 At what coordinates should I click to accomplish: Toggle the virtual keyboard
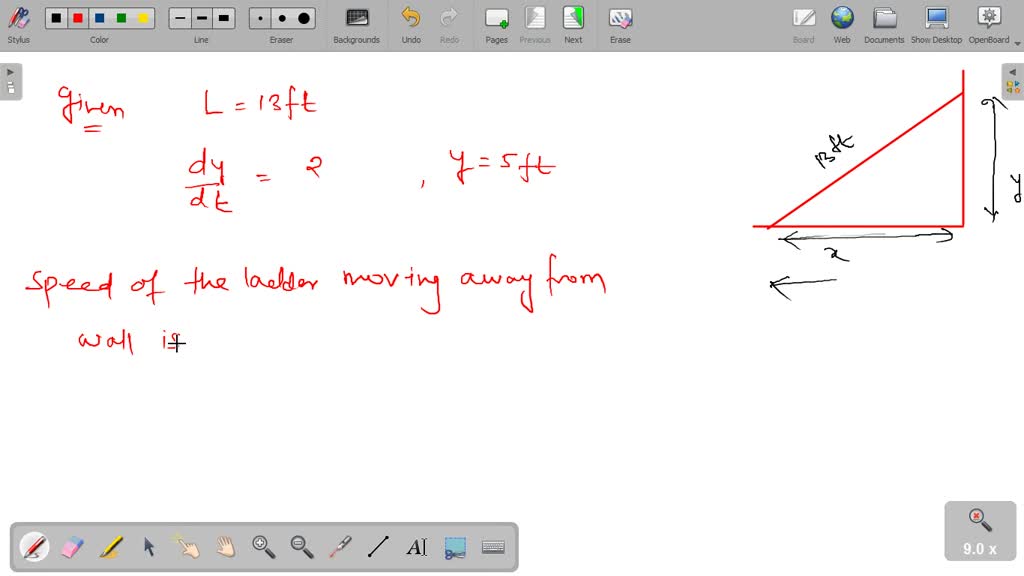[x=493, y=547]
